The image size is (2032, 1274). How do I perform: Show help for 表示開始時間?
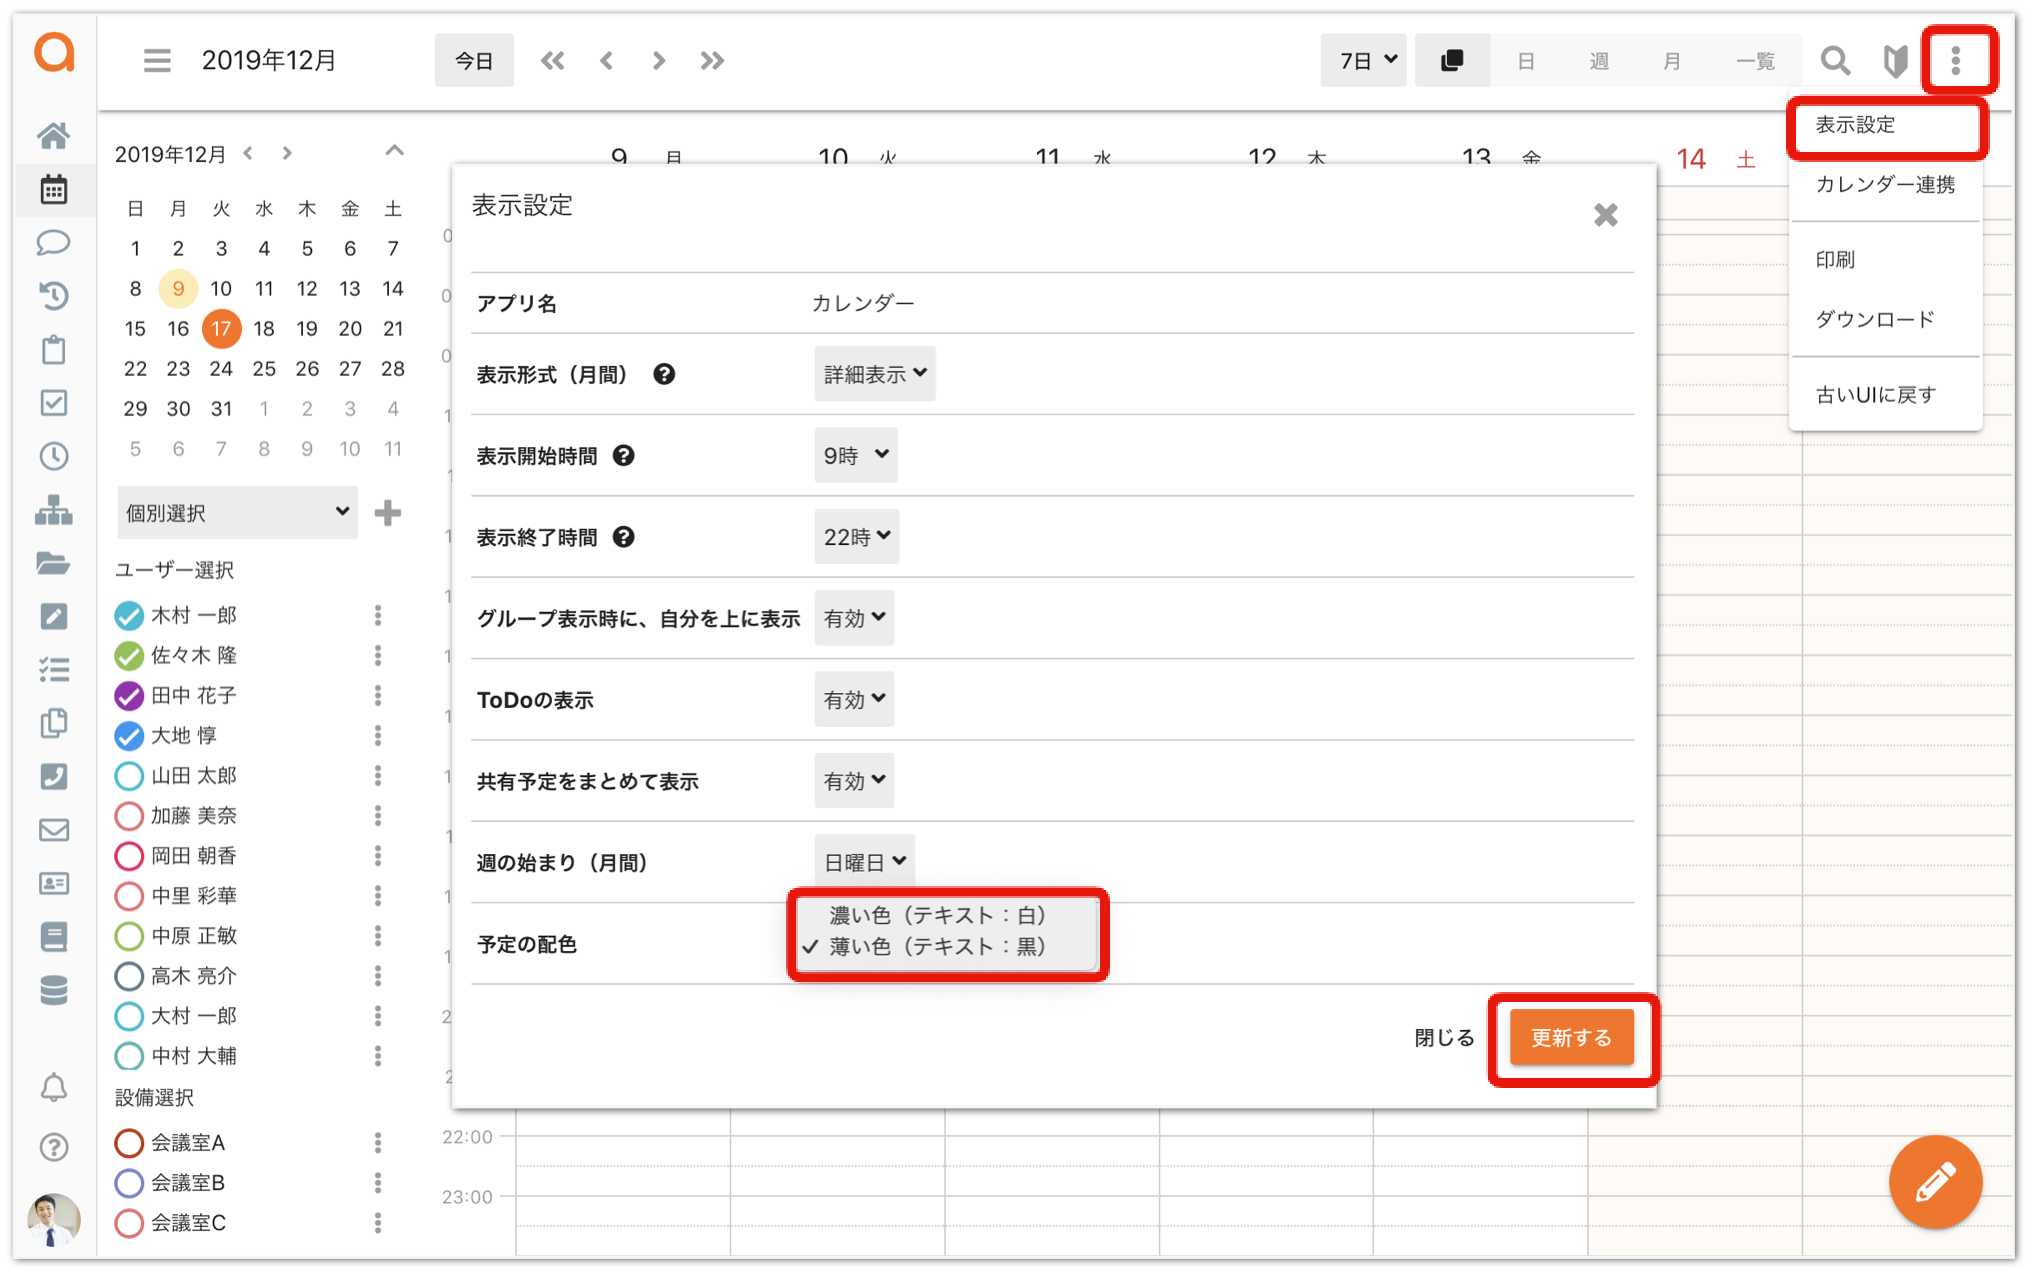pyautogui.click(x=624, y=456)
